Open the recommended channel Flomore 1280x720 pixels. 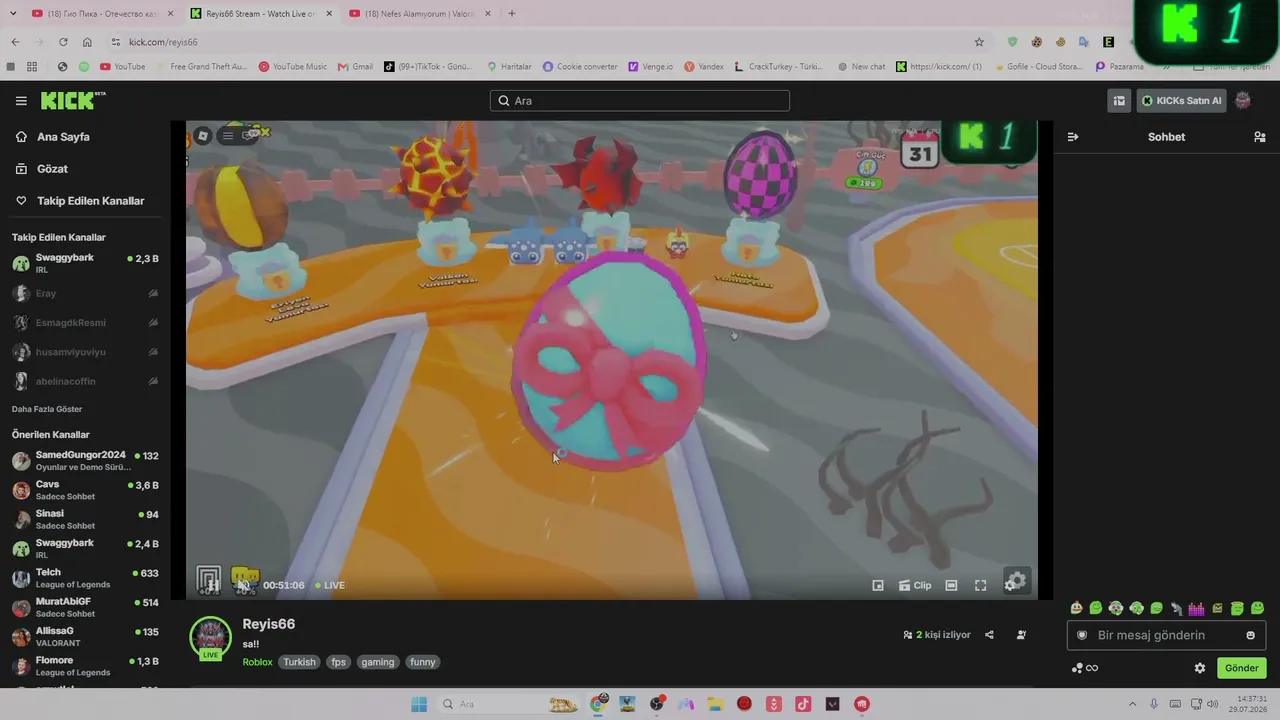85,666
